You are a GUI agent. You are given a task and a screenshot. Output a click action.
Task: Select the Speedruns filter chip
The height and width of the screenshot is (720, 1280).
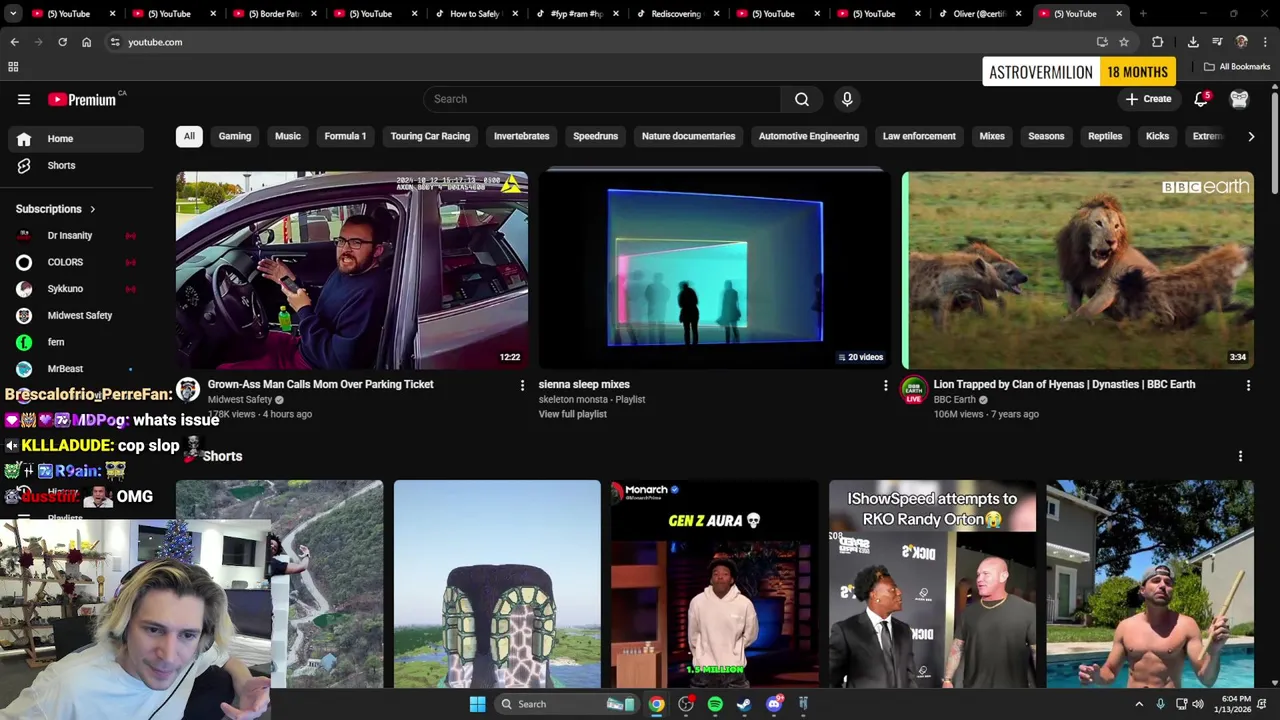(x=595, y=136)
